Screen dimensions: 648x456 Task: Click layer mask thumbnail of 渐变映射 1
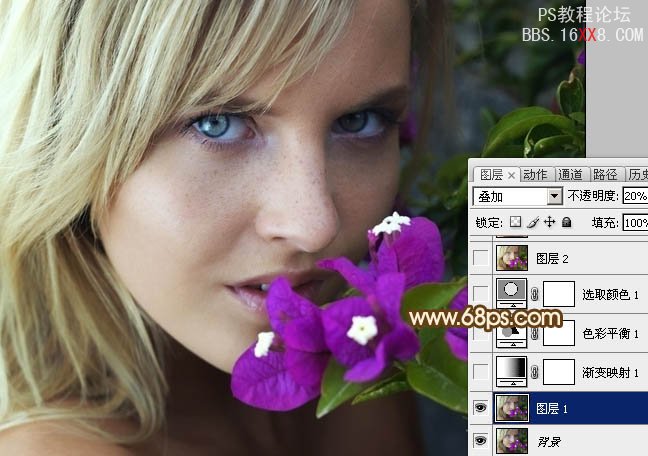click(x=559, y=372)
